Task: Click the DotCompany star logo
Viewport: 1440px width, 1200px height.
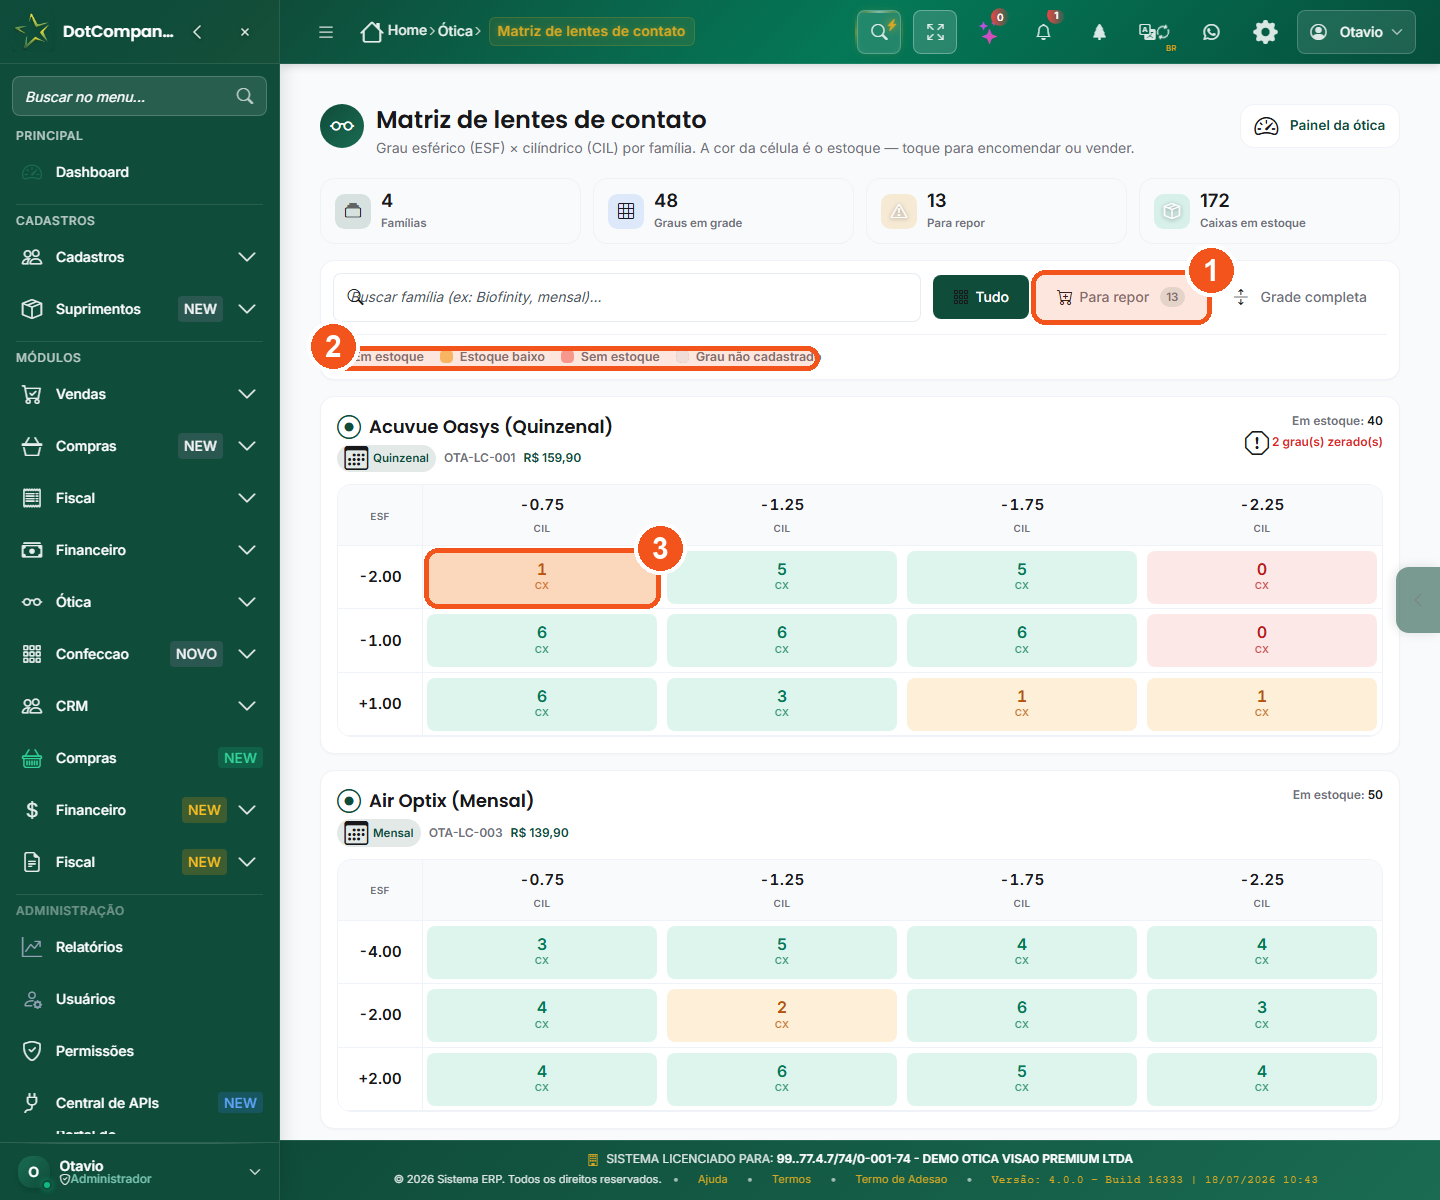Action: coord(32,31)
